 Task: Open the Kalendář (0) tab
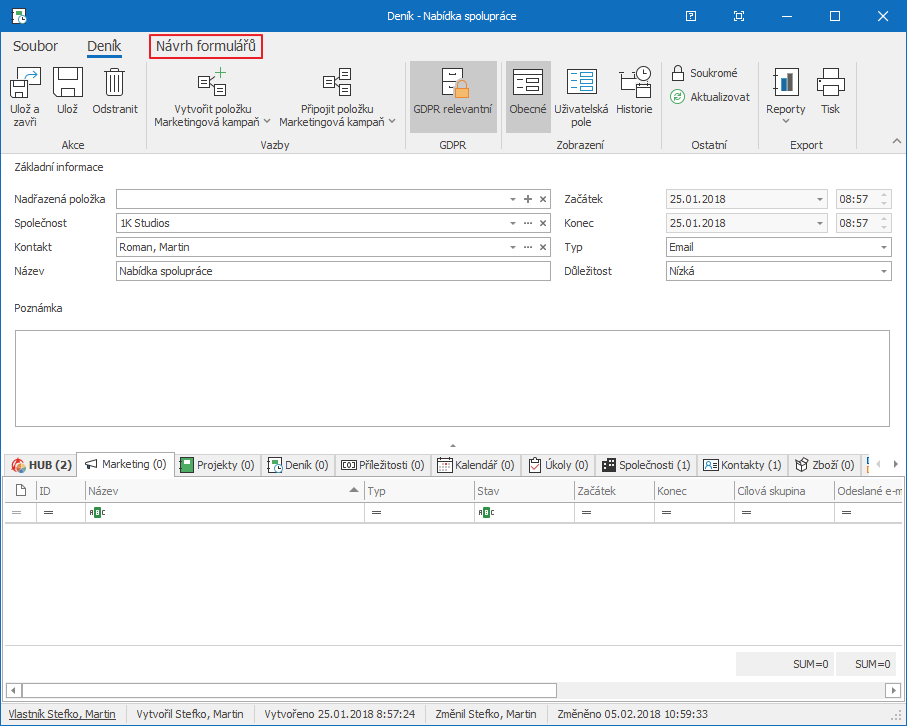pyautogui.click(x=475, y=465)
